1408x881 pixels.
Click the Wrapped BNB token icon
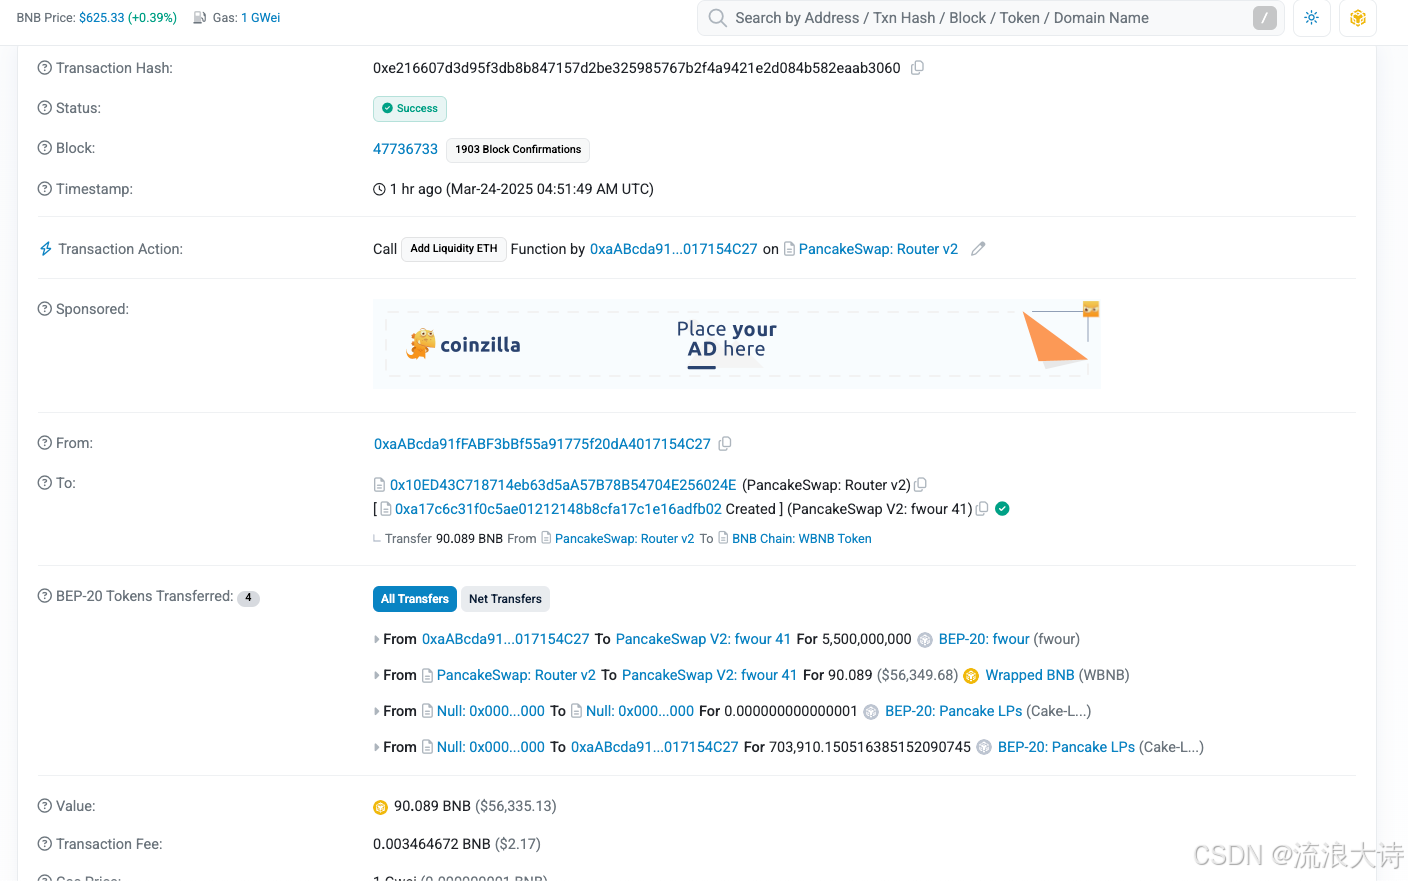coord(971,676)
